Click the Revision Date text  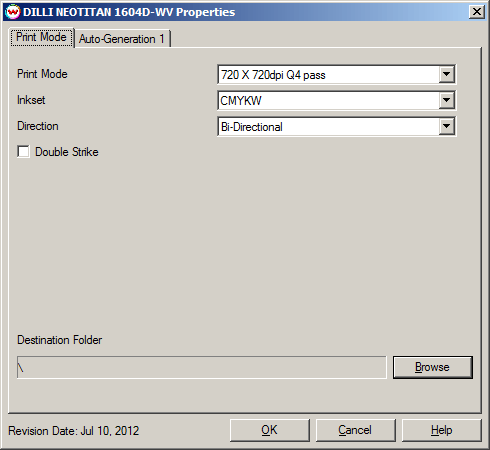click(74, 431)
